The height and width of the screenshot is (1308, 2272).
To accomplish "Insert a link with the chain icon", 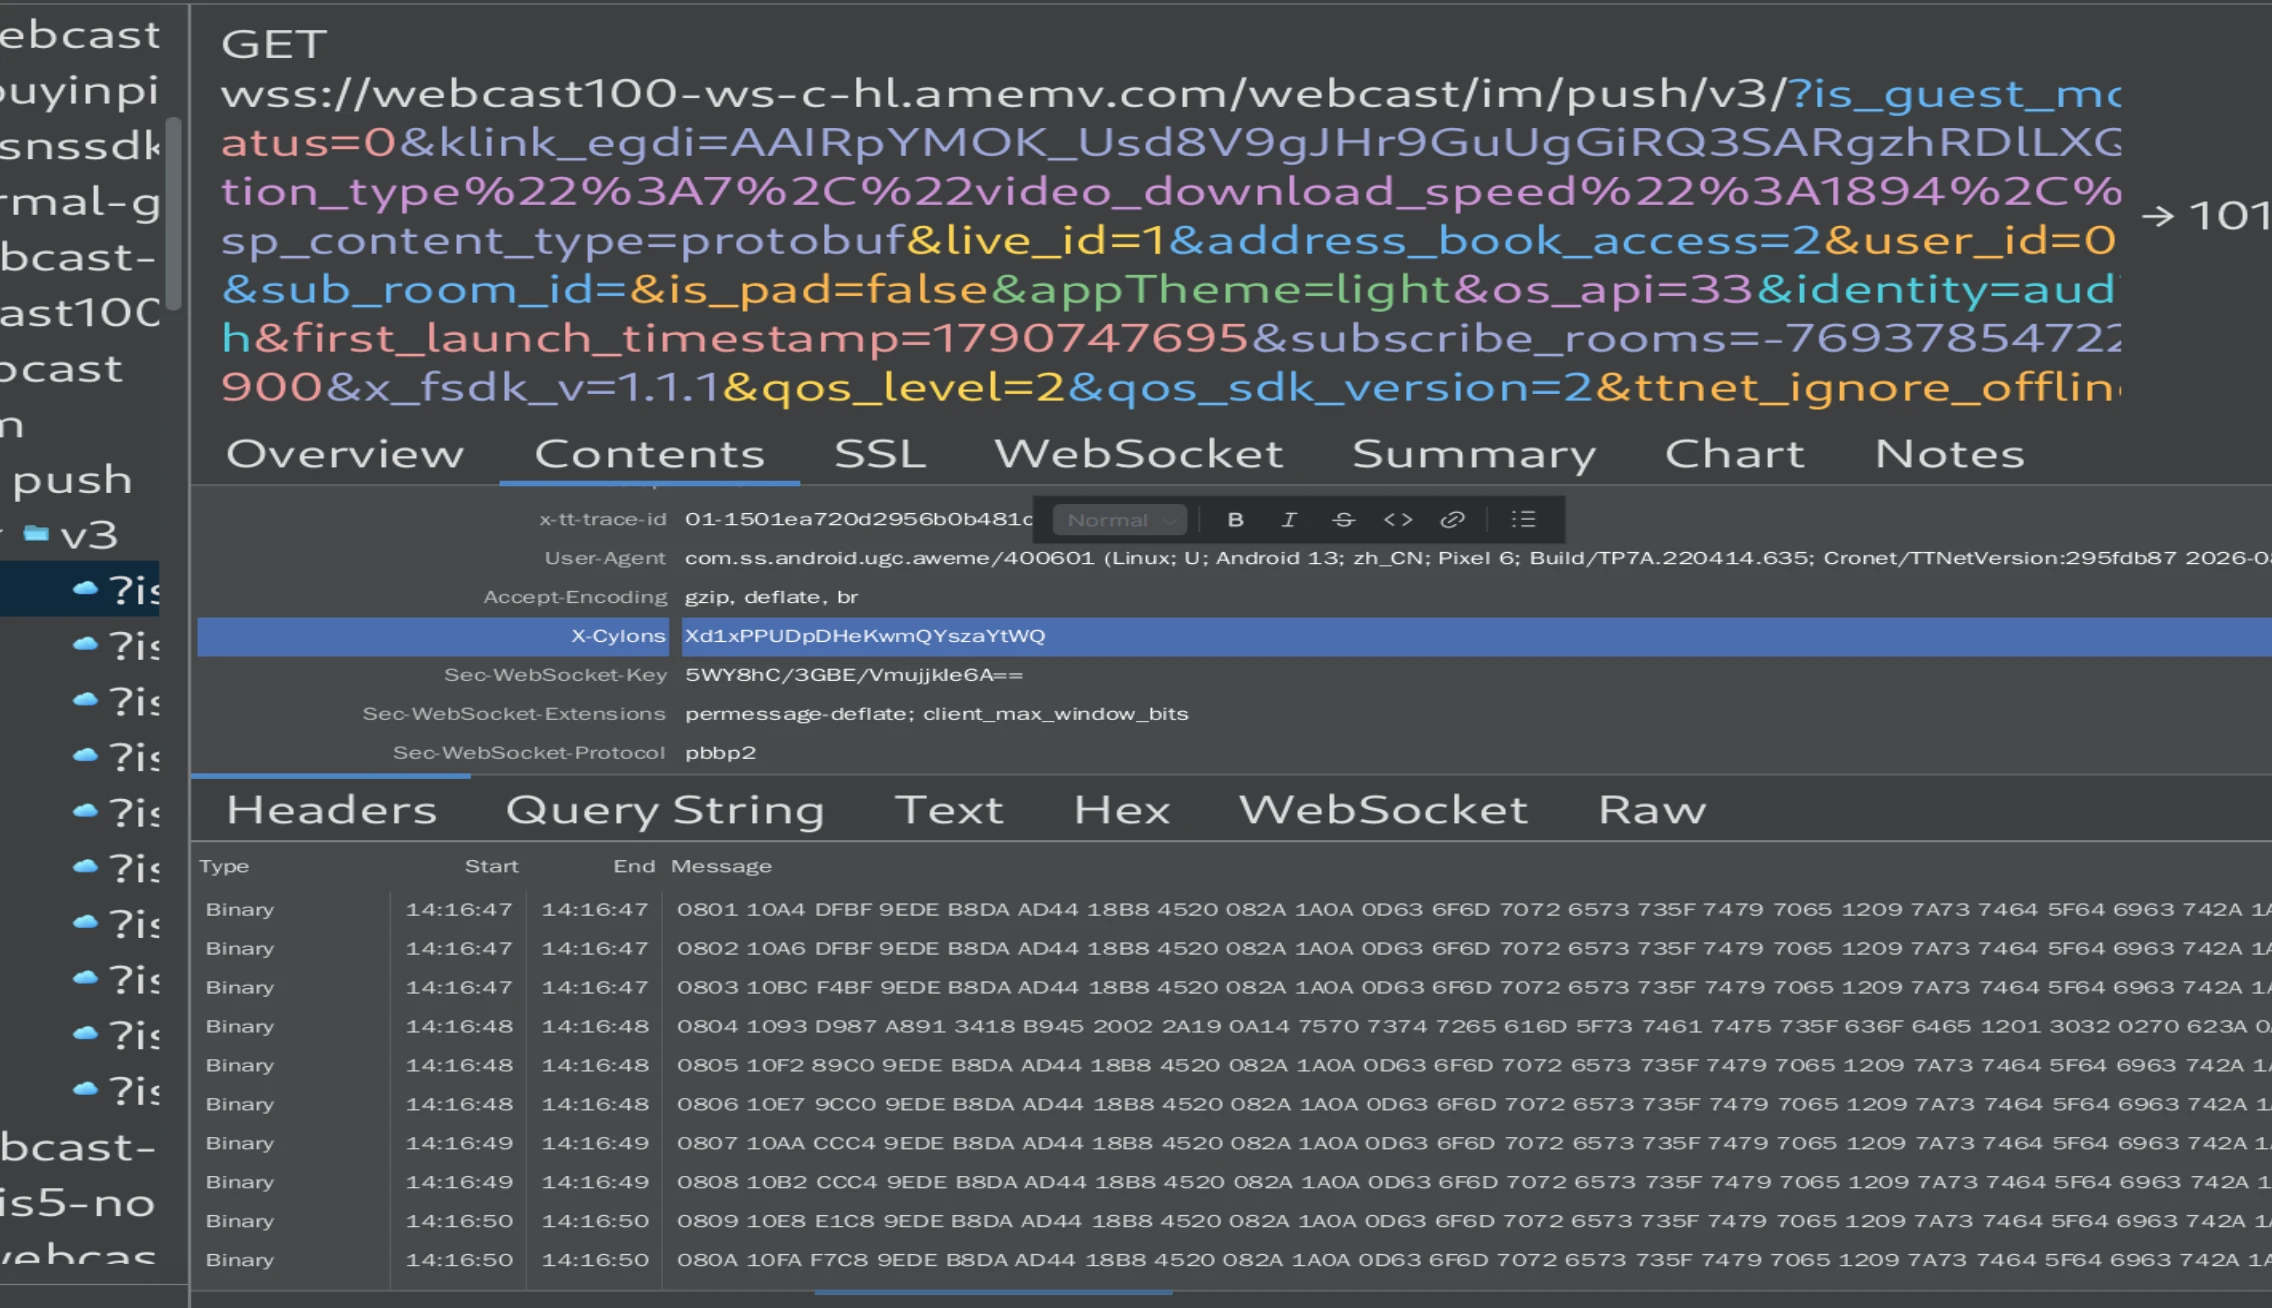I will pos(1452,519).
